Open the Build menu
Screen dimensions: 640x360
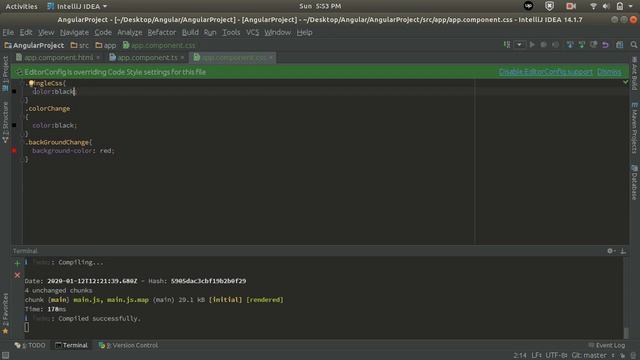[190, 32]
